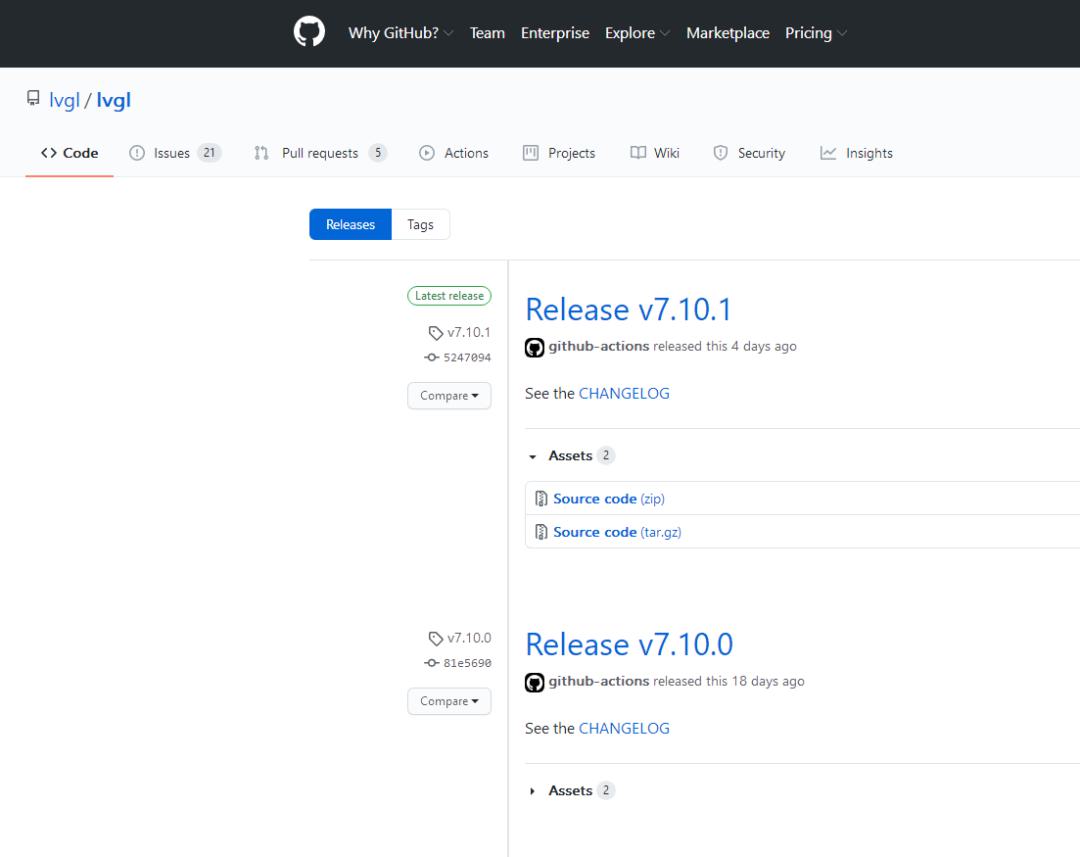Viewport: 1080px width, 857px height.
Task: Open commit 81e5690
Action: pos(467,663)
